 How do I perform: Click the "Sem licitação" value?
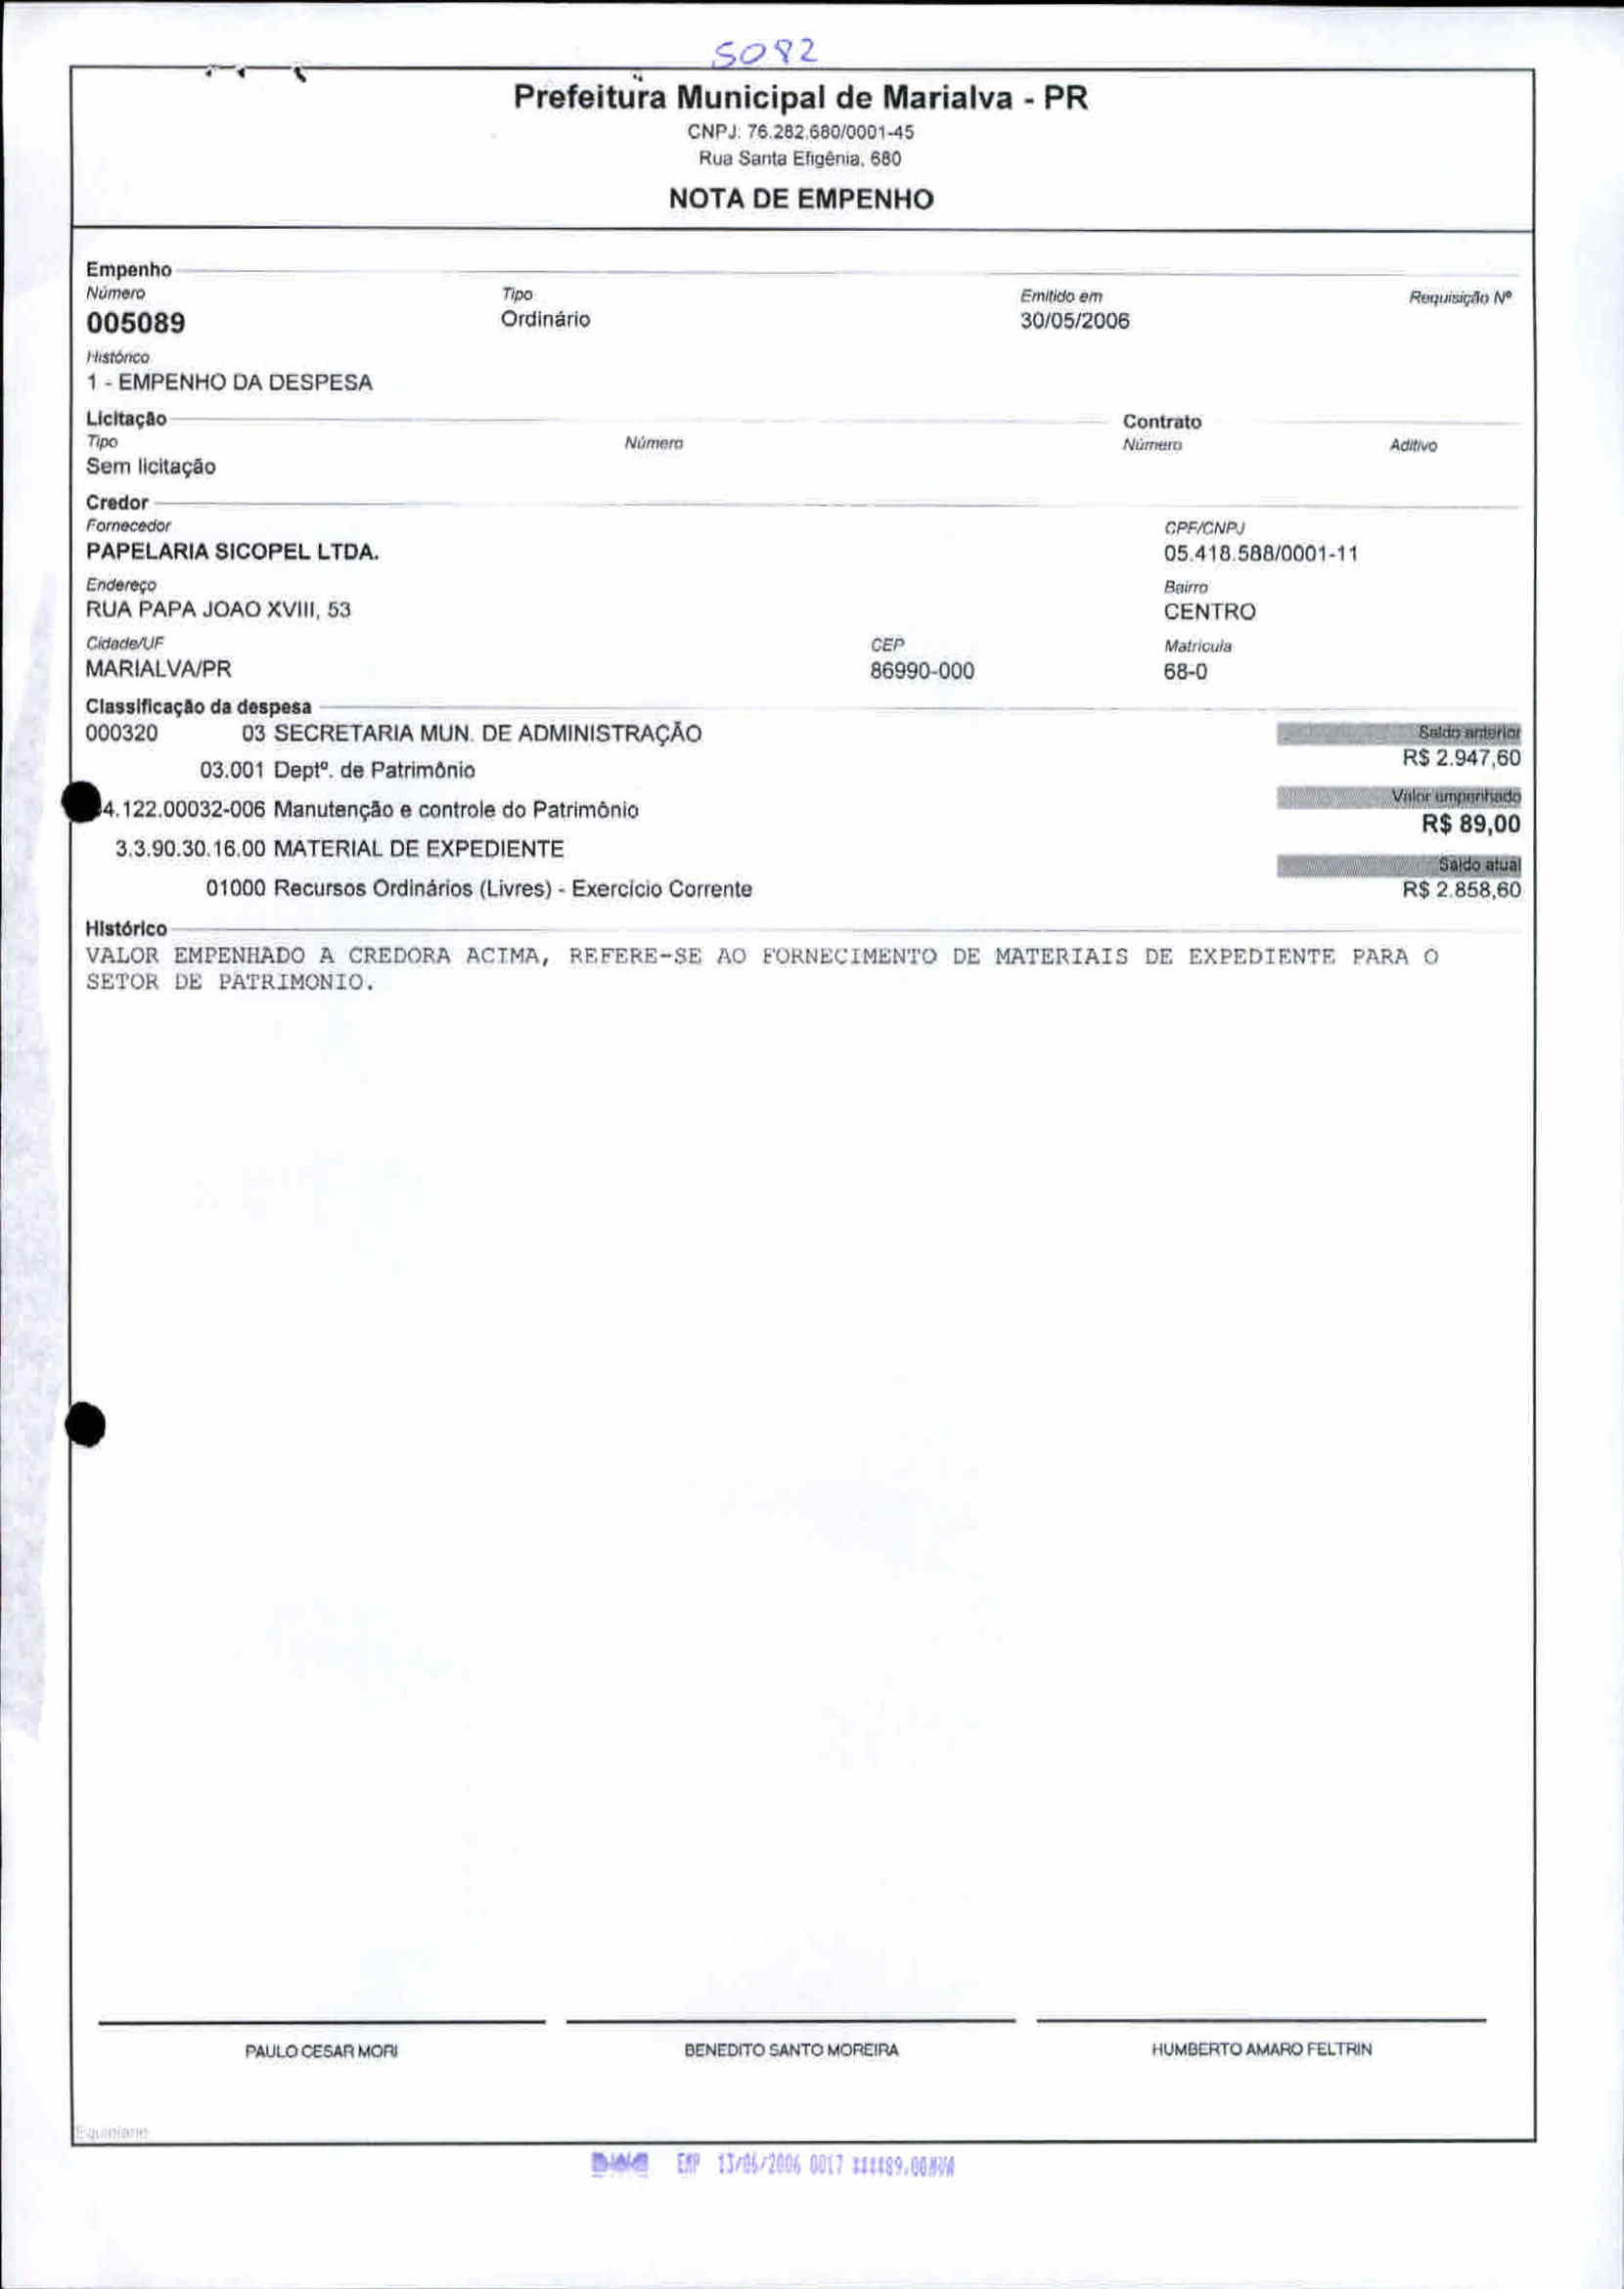pos(151,467)
